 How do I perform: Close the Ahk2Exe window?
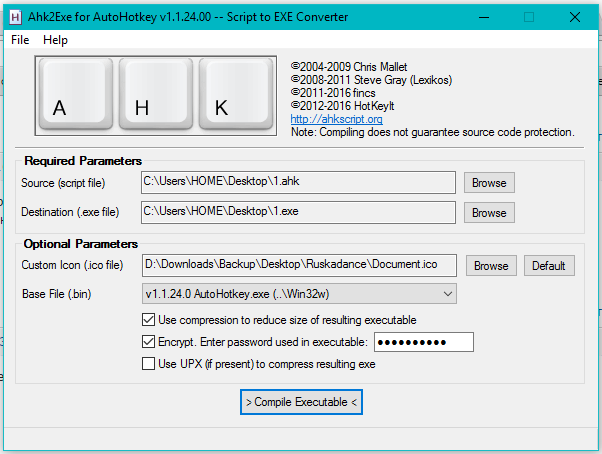575,17
